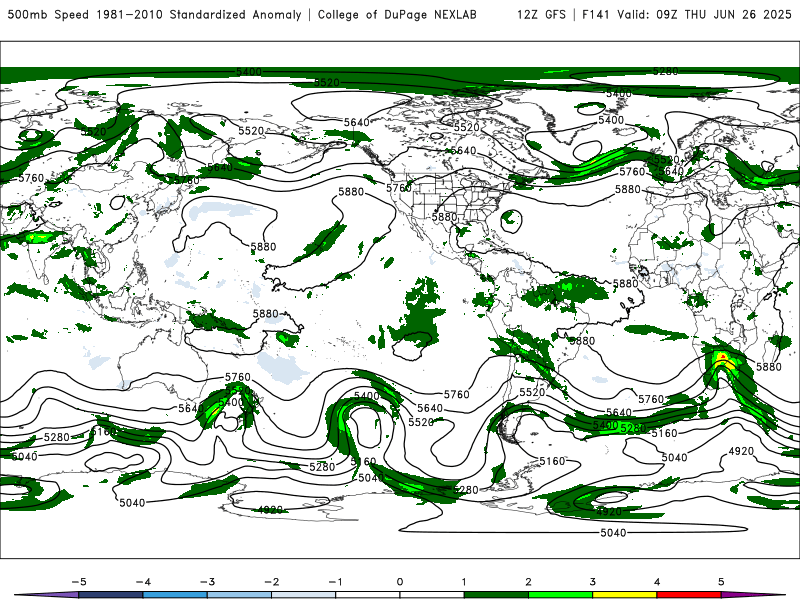Click the colorbar tick label "-5"

(79, 582)
